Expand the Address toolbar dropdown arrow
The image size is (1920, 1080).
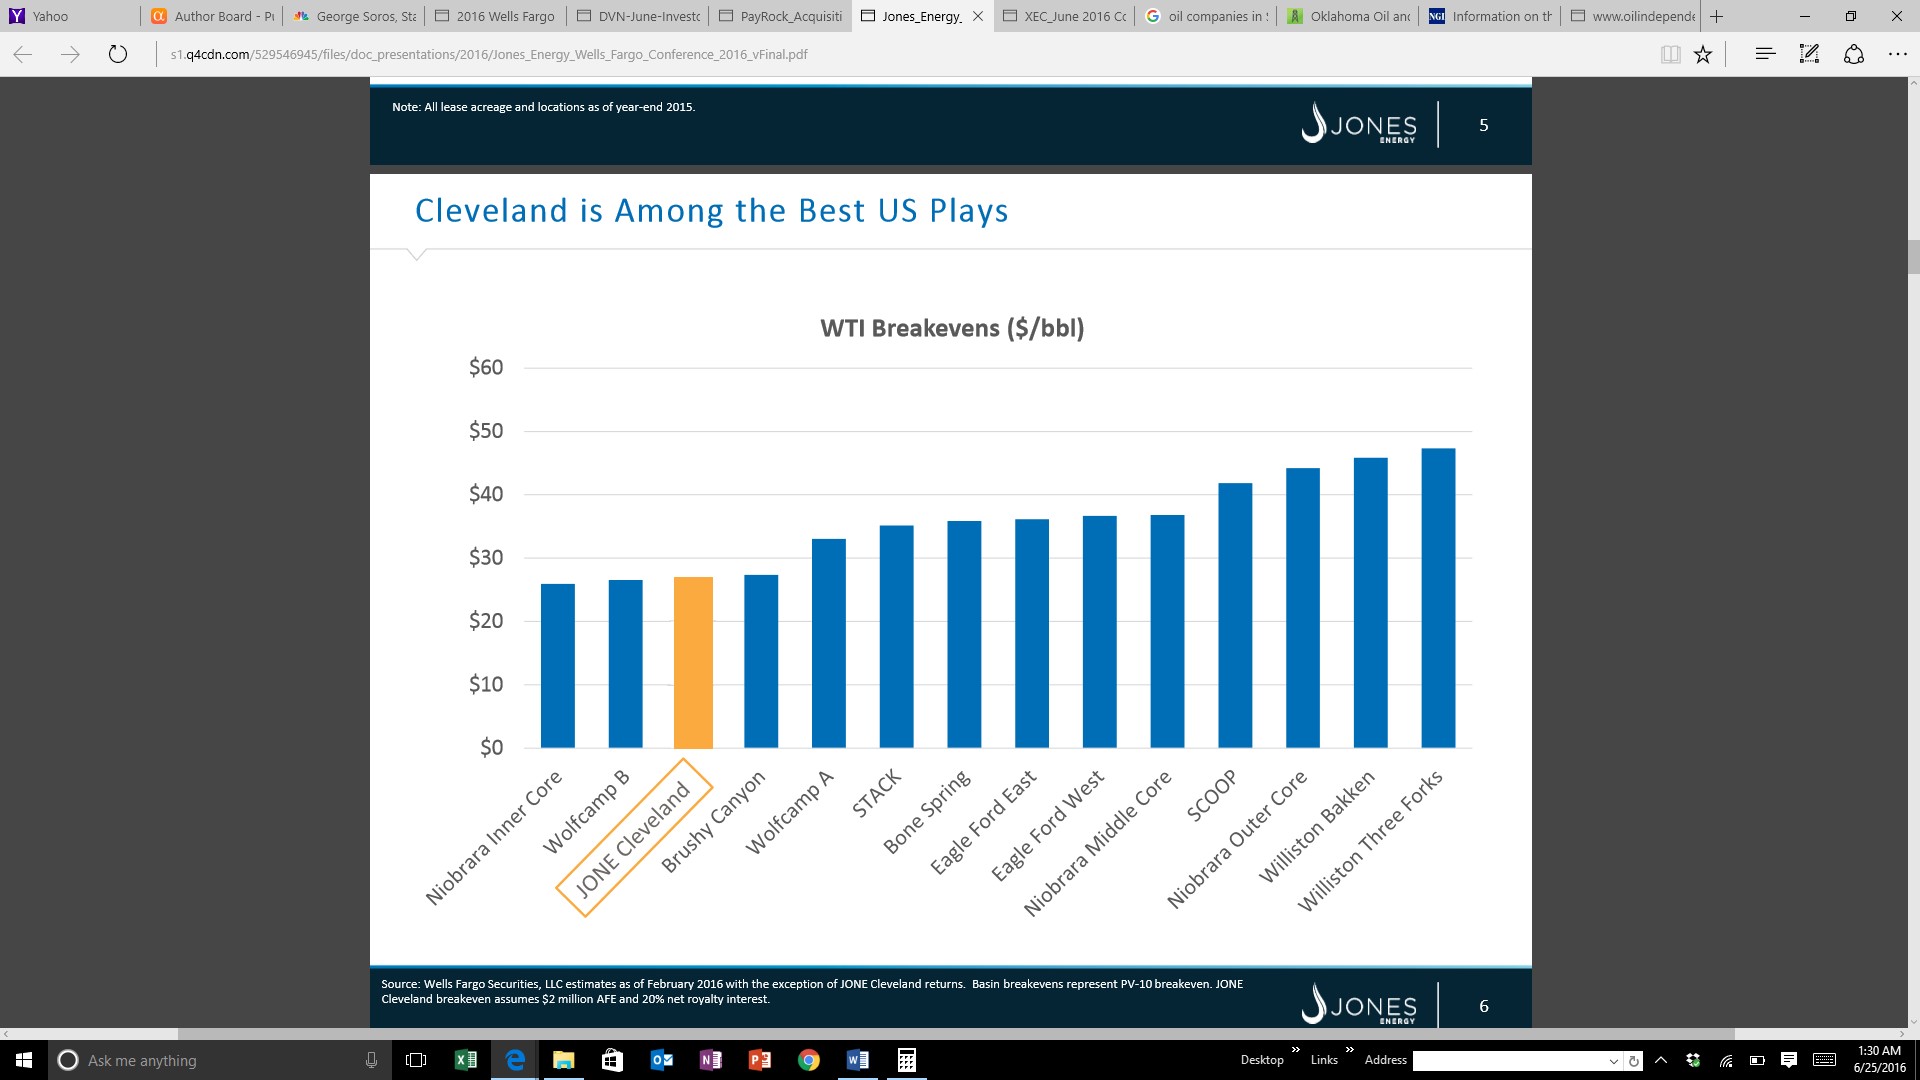coord(1613,1061)
